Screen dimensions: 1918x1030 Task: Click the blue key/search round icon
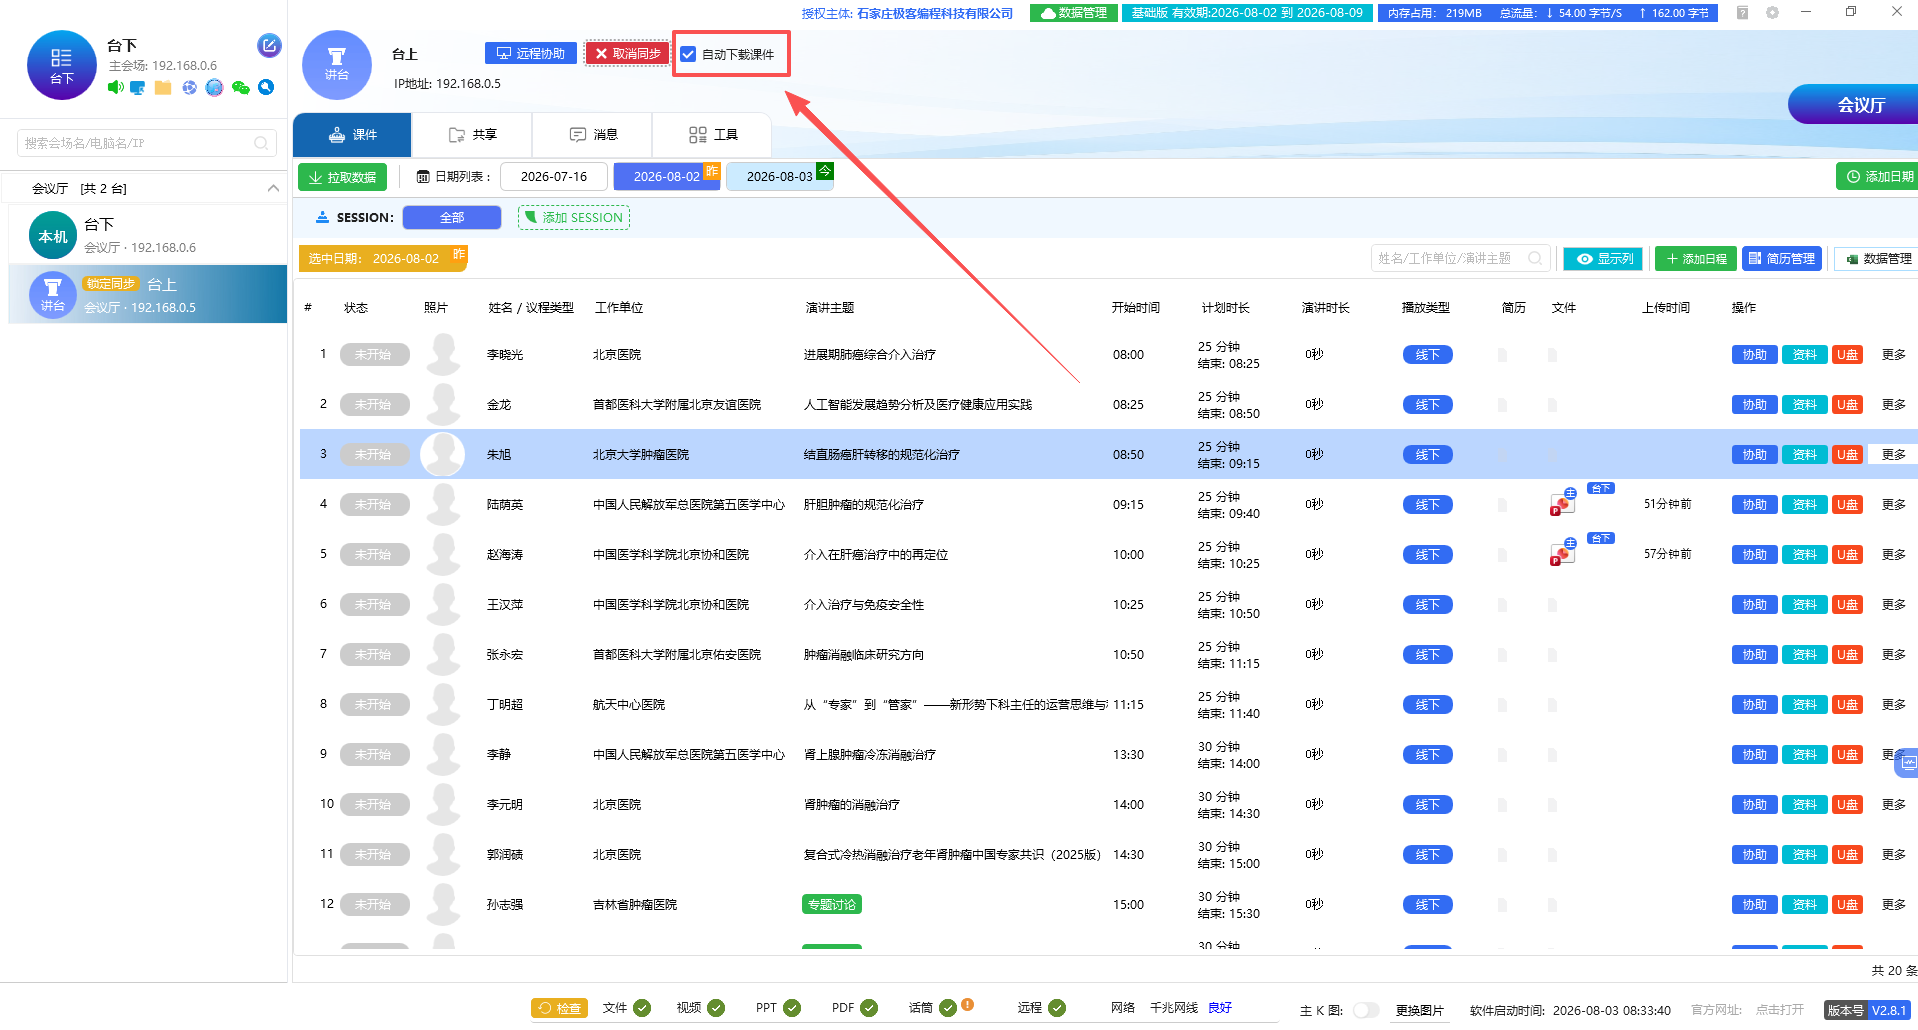(x=266, y=87)
